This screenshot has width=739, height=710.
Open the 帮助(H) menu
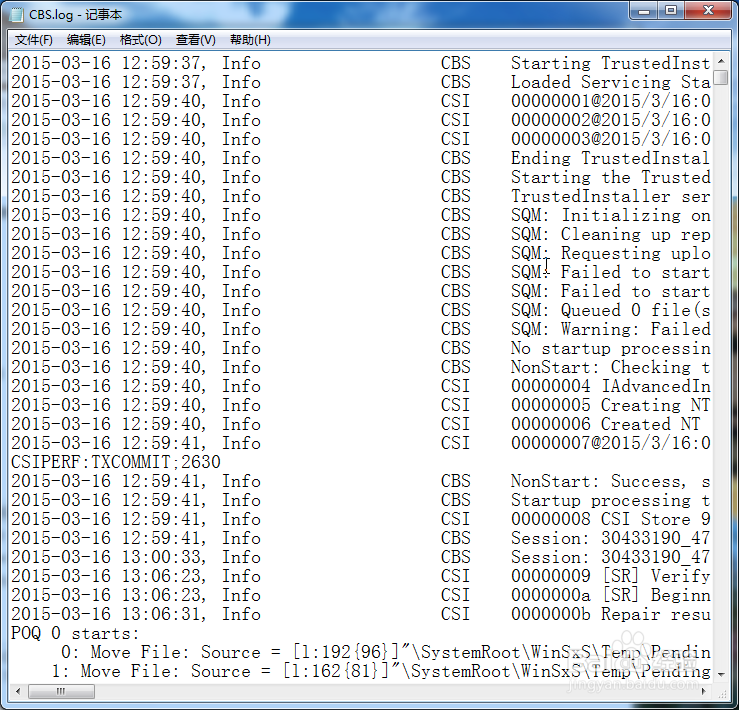(250, 40)
